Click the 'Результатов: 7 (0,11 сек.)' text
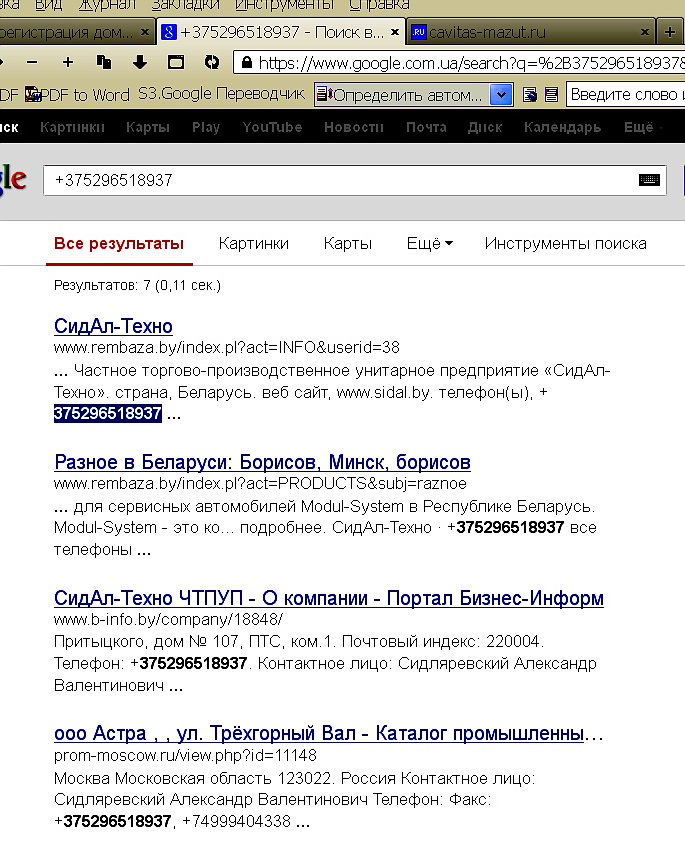 click(137, 285)
